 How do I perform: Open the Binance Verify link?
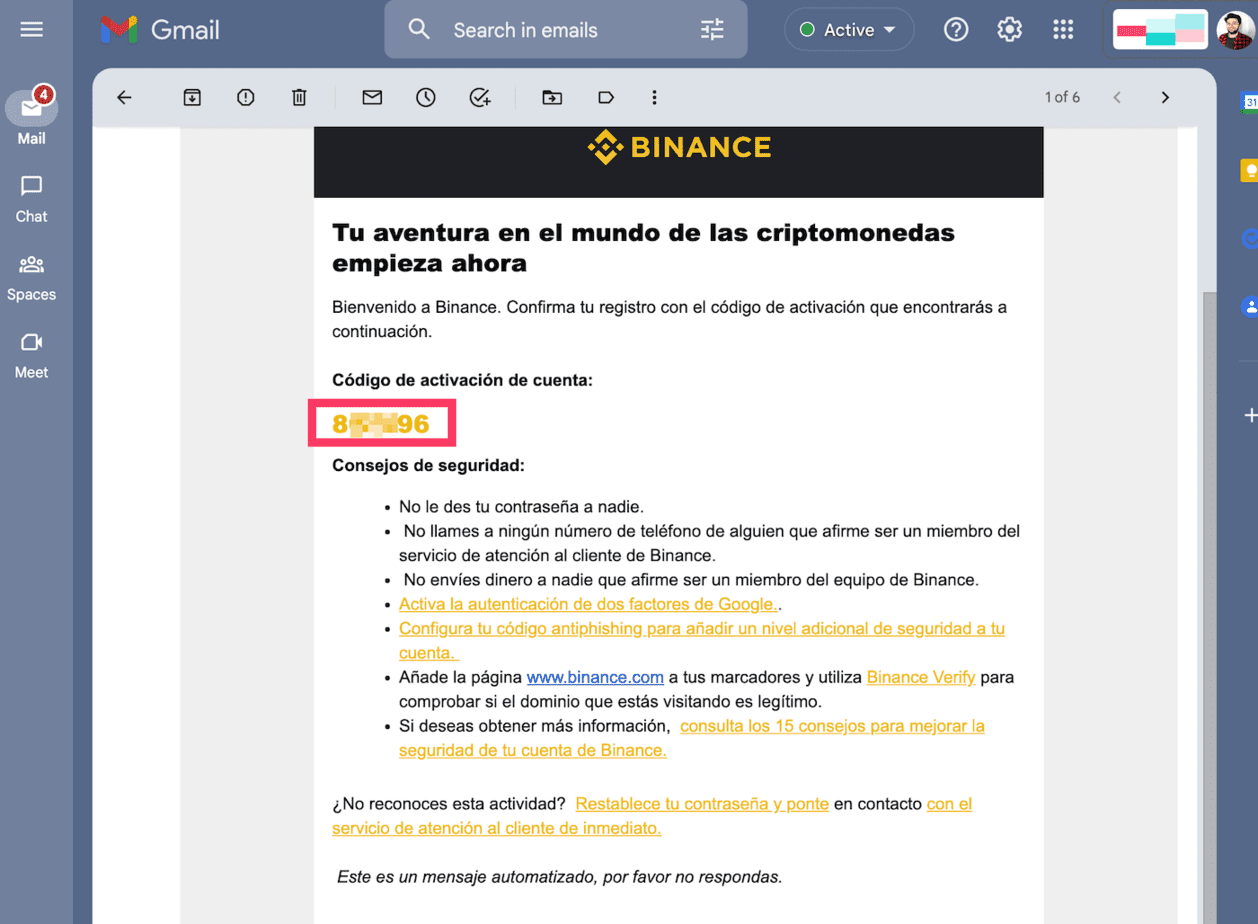point(921,677)
